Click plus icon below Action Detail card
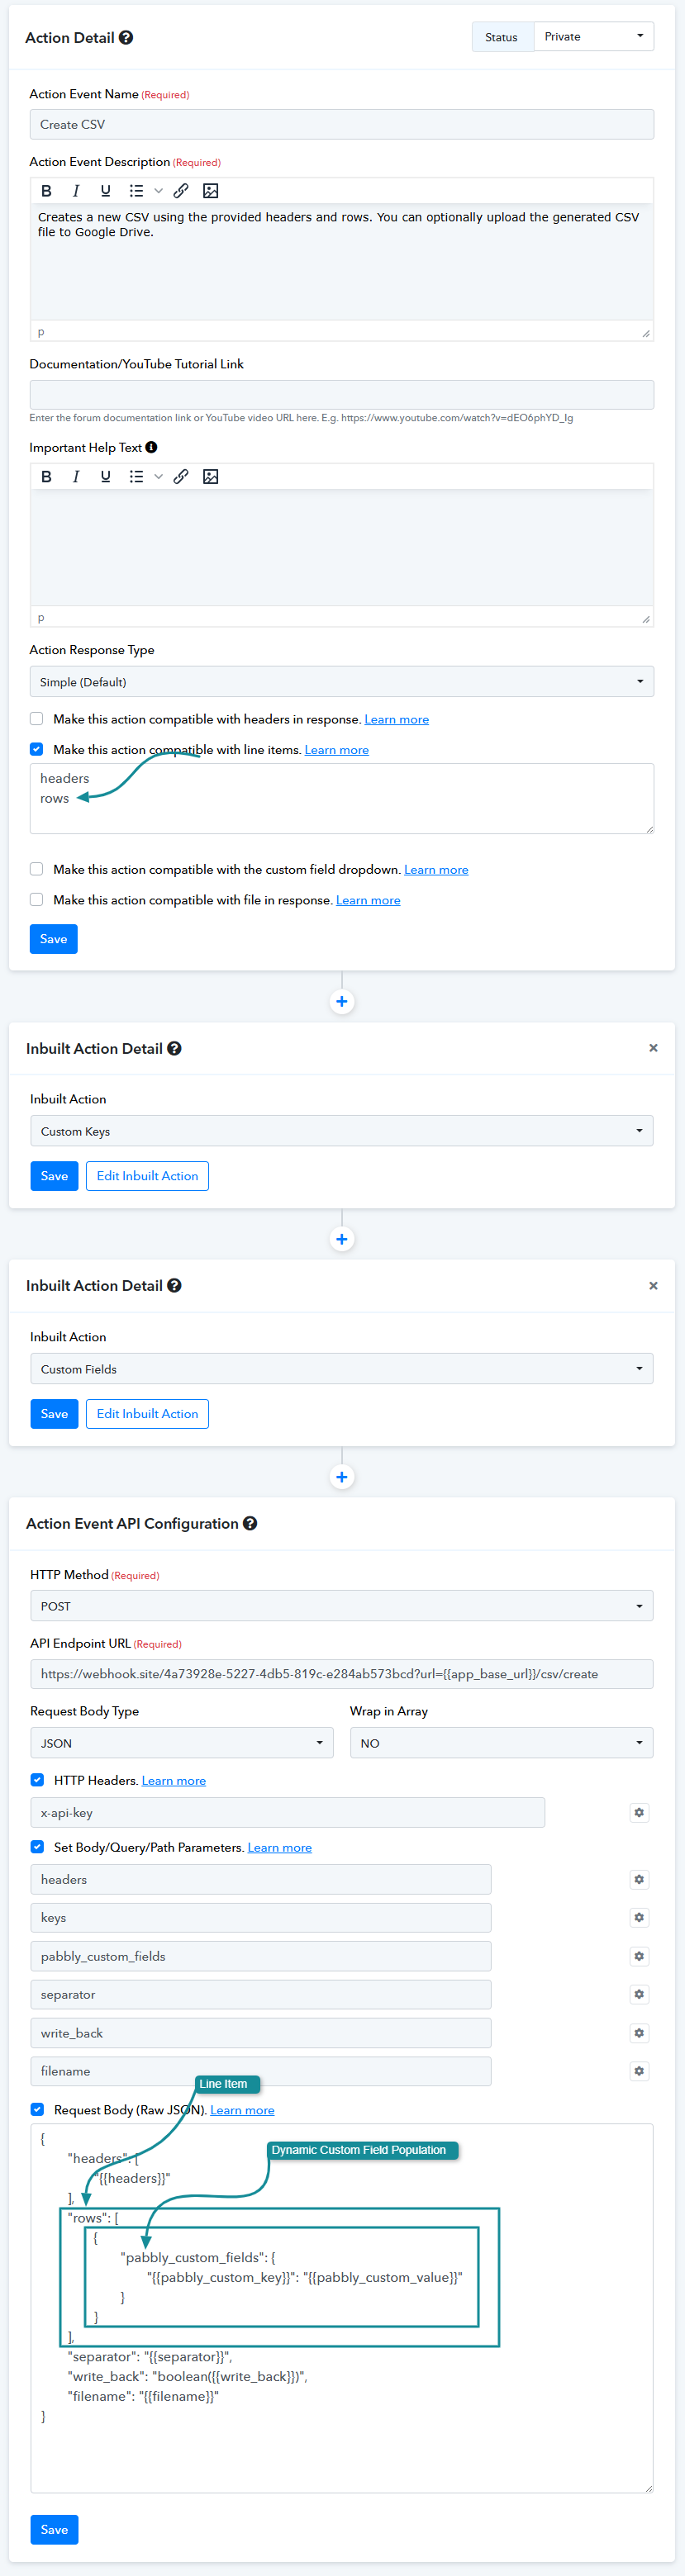685x2576 pixels. (342, 1001)
